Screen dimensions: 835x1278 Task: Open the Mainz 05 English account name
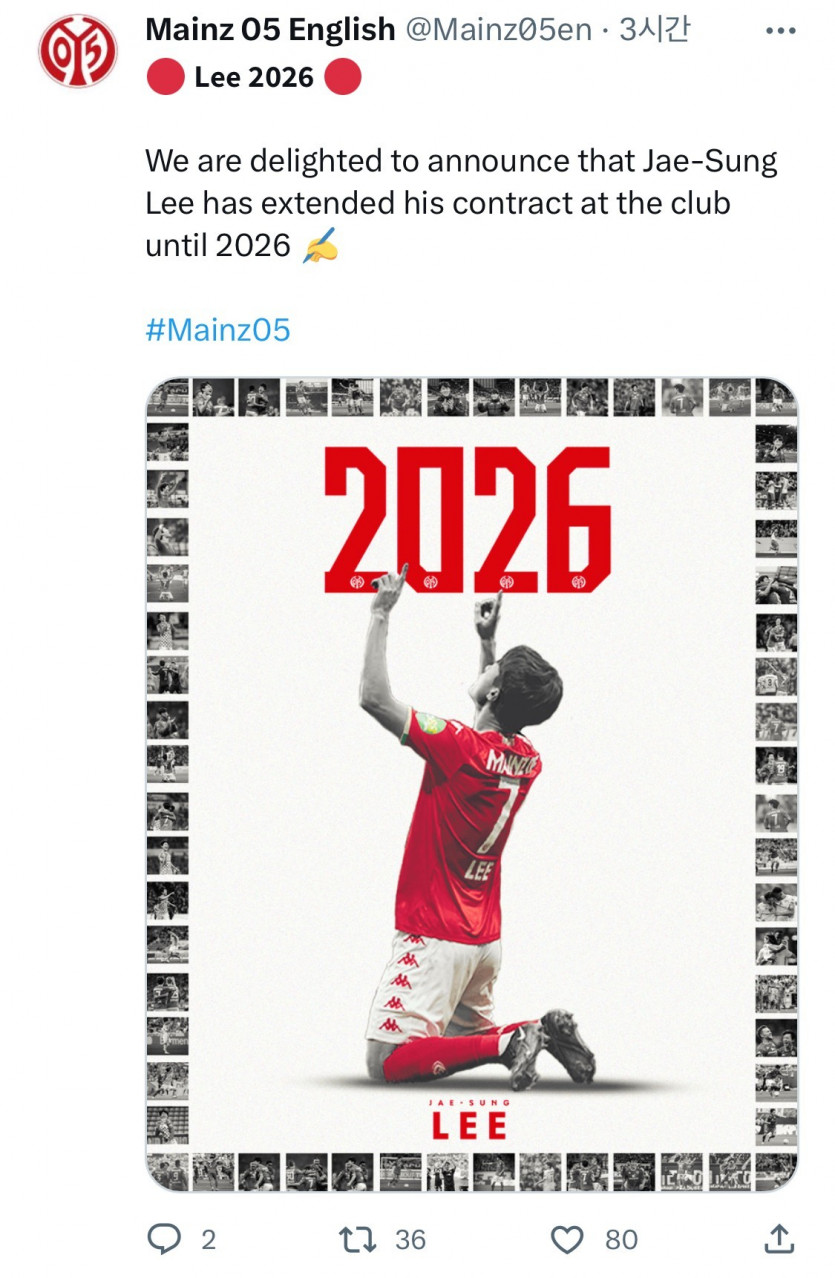[x=270, y=30]
